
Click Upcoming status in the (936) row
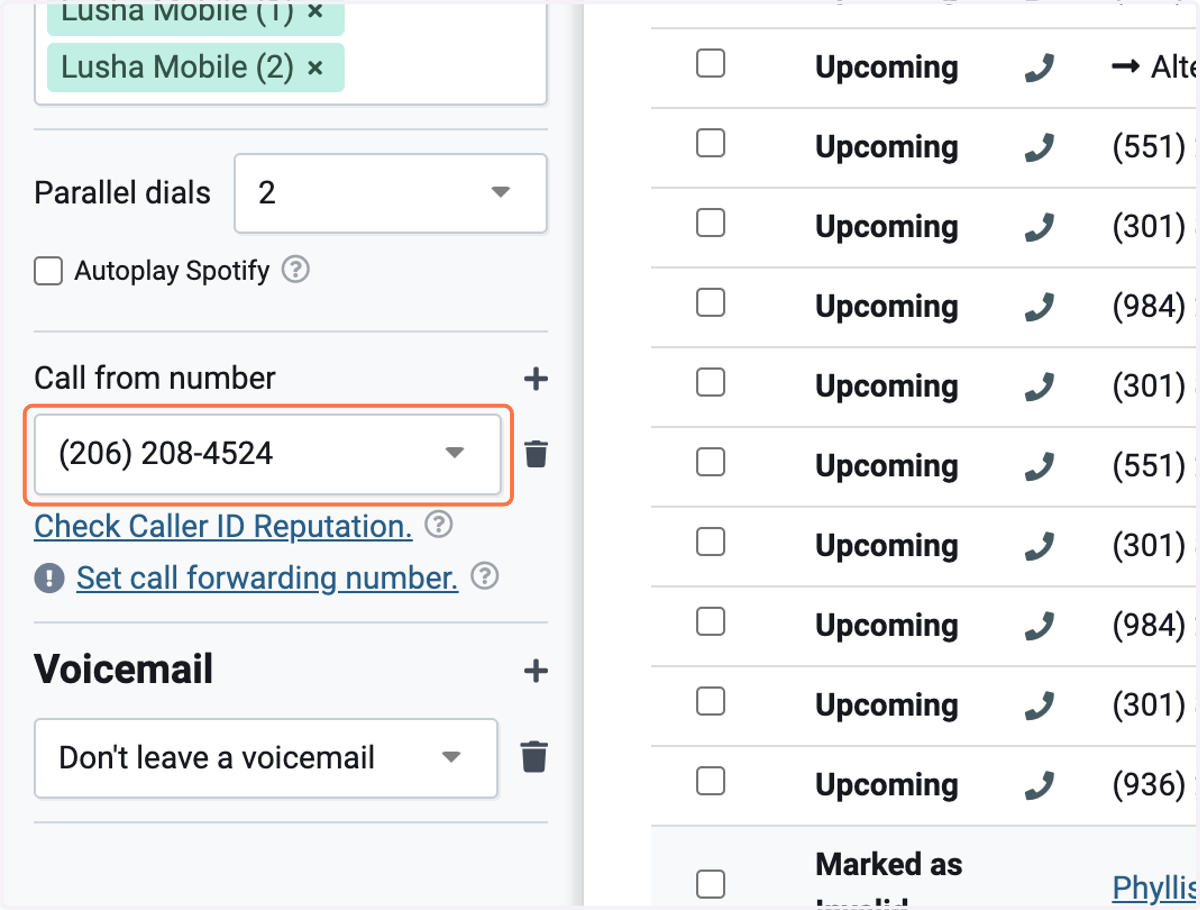tap(887, 786)
